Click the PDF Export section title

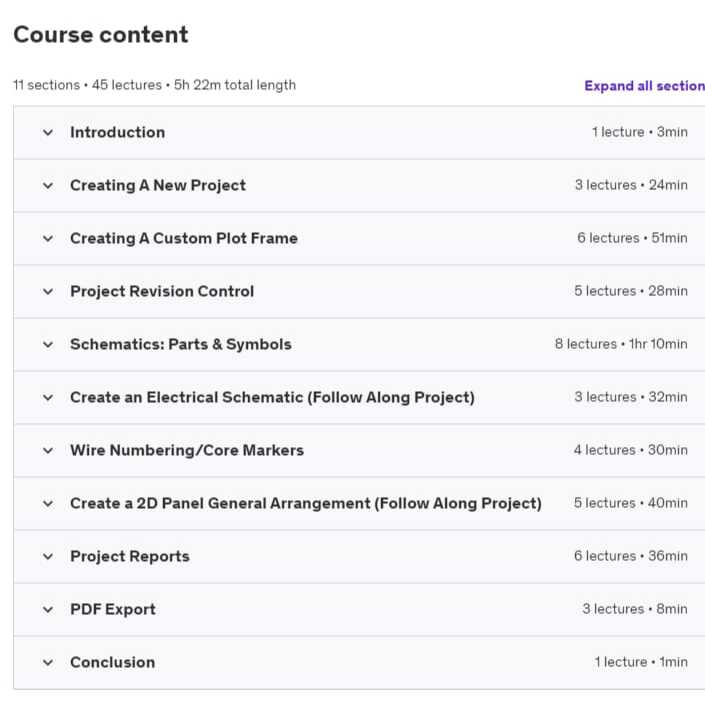click(112, 609)
